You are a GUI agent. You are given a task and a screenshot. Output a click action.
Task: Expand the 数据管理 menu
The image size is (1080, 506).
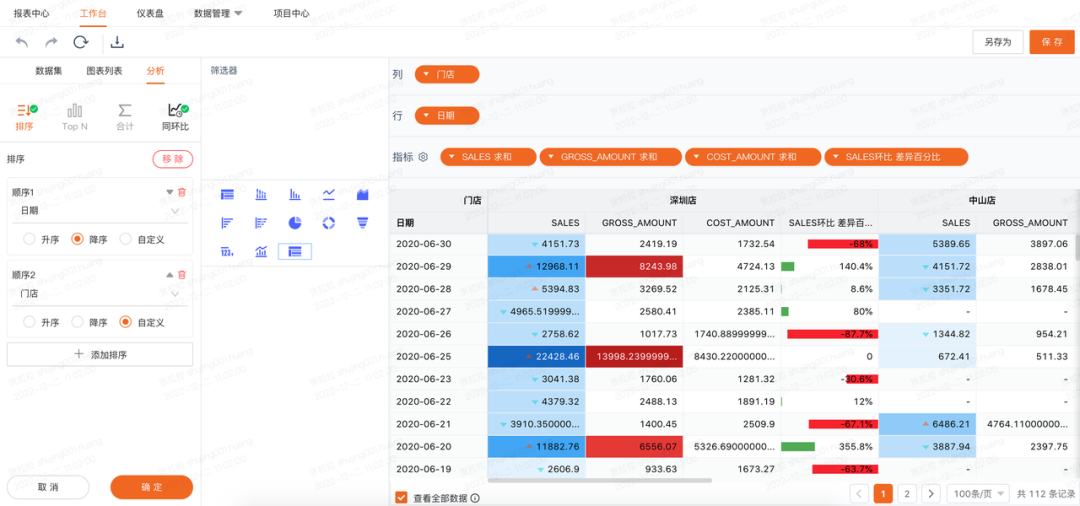[218, 13]
